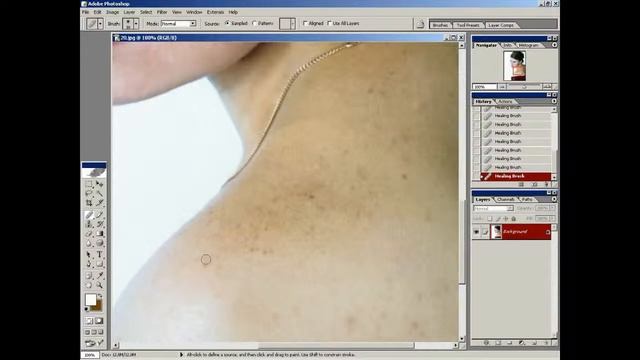This screenshot has width=640, height=360.
Task: Open File Browser from options bar
Action: coord(420,24)
